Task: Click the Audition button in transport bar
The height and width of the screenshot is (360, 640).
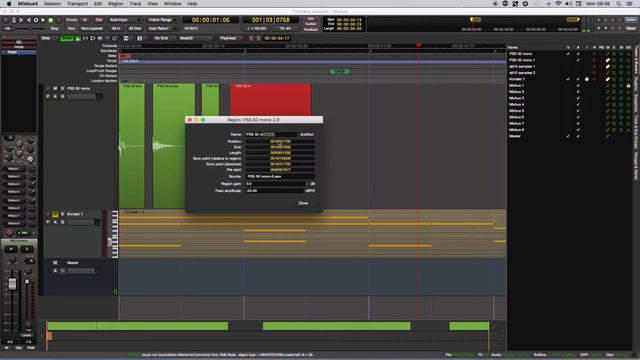Action: click(x=311, y=24)
